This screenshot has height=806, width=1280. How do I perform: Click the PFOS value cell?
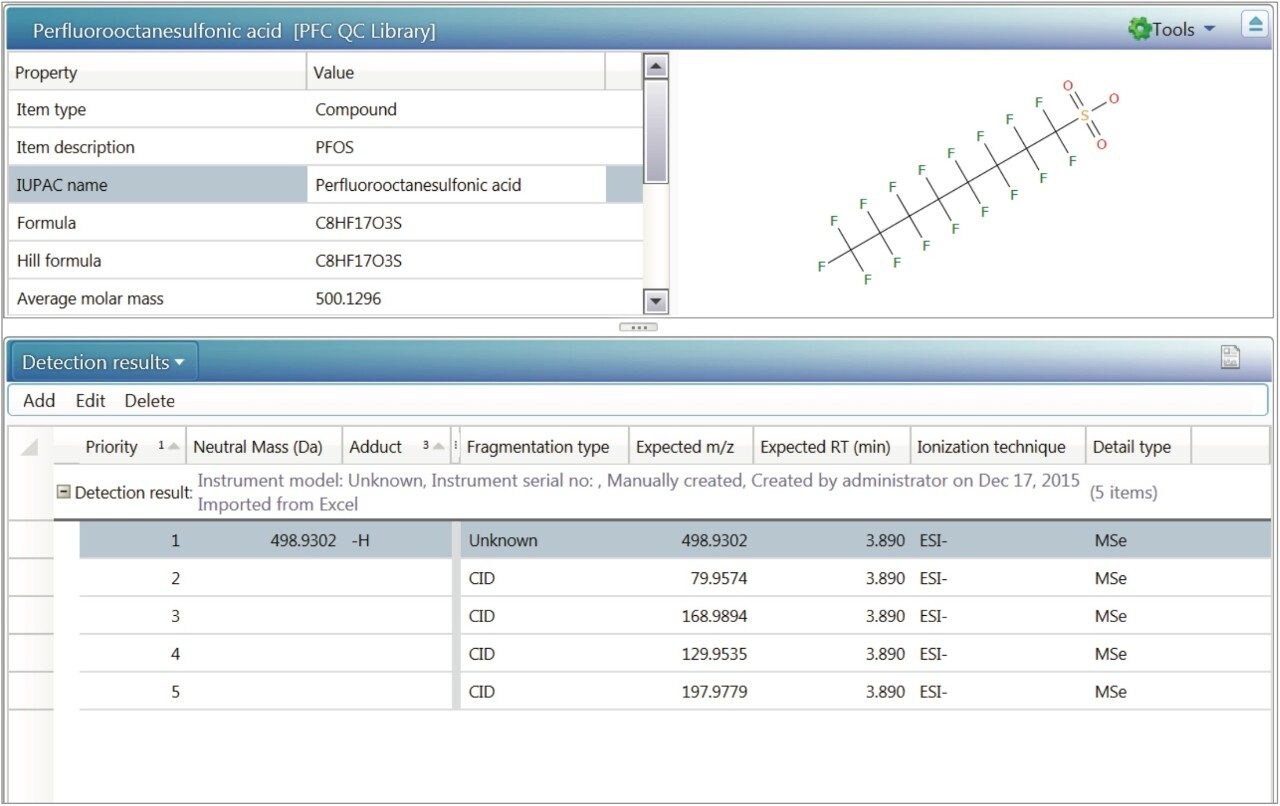pyautogui.click(x=456, y=147)
